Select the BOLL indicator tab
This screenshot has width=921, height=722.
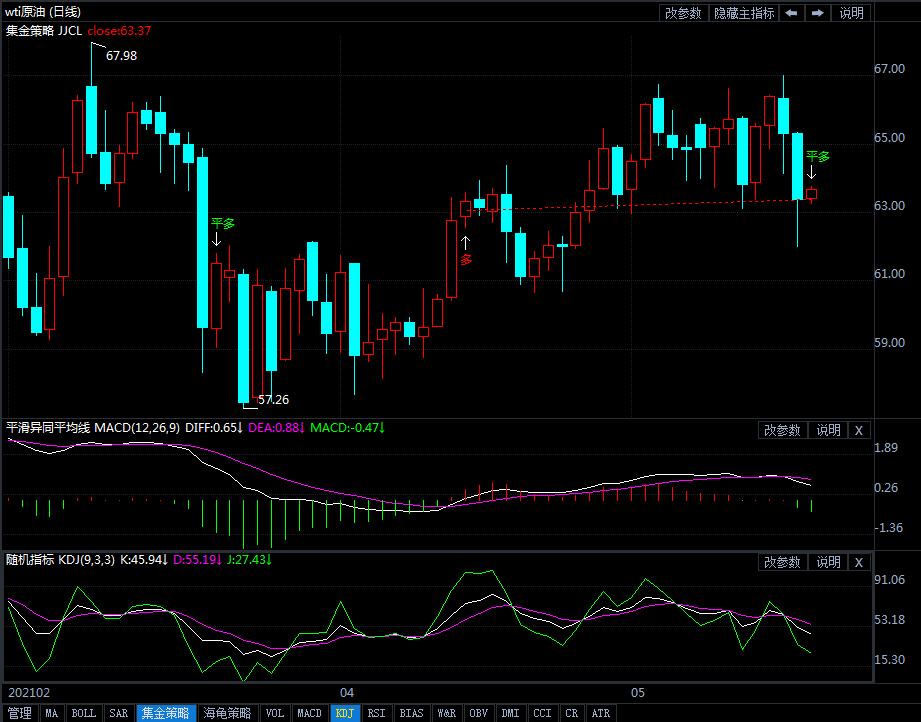click(84, 713)
